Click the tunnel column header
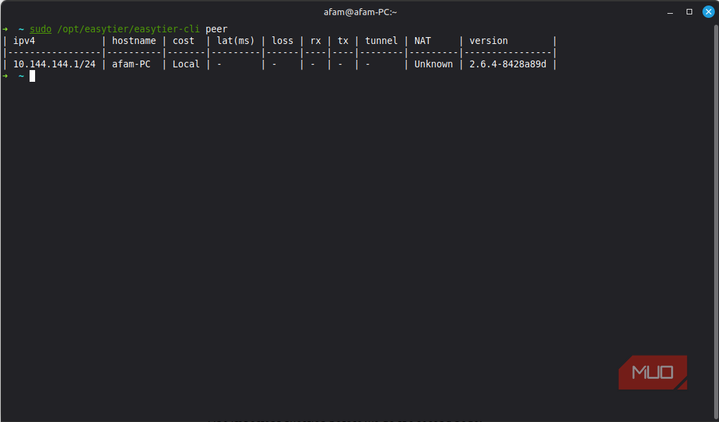Viewport: 719px width, 422px height. [x=382, y=41]
